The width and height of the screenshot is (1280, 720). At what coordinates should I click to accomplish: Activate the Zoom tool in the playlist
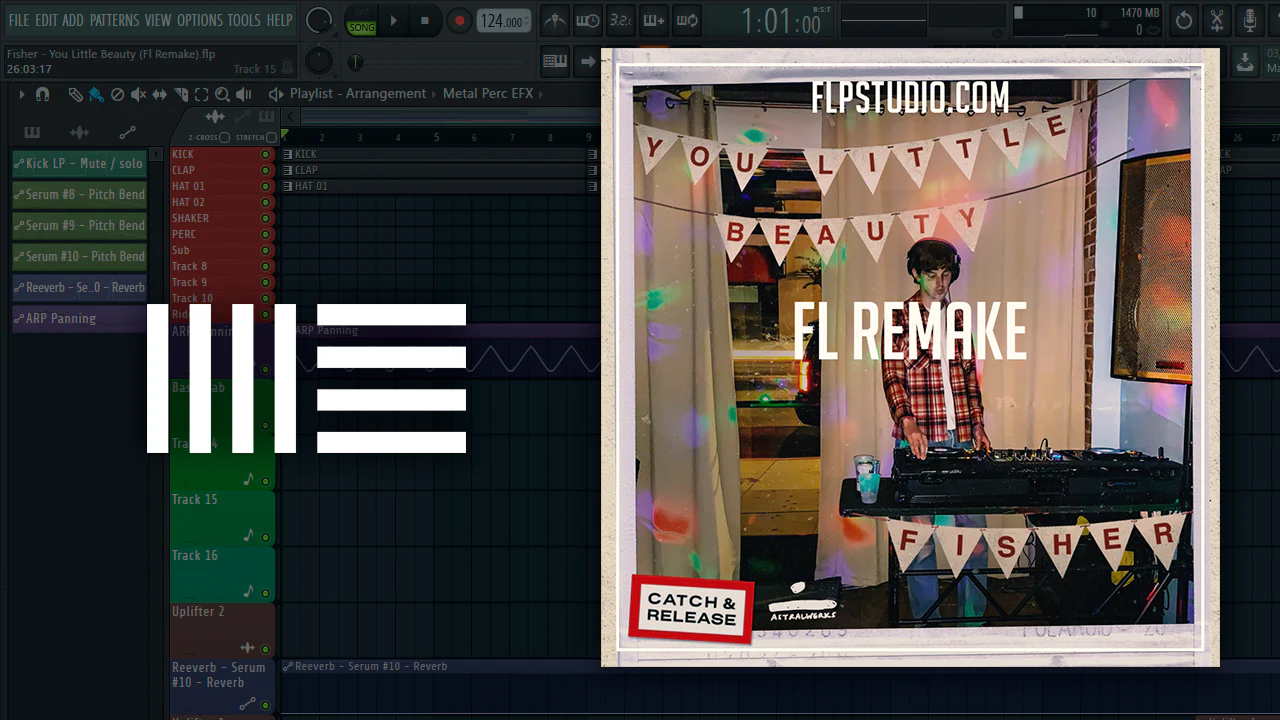222,93
